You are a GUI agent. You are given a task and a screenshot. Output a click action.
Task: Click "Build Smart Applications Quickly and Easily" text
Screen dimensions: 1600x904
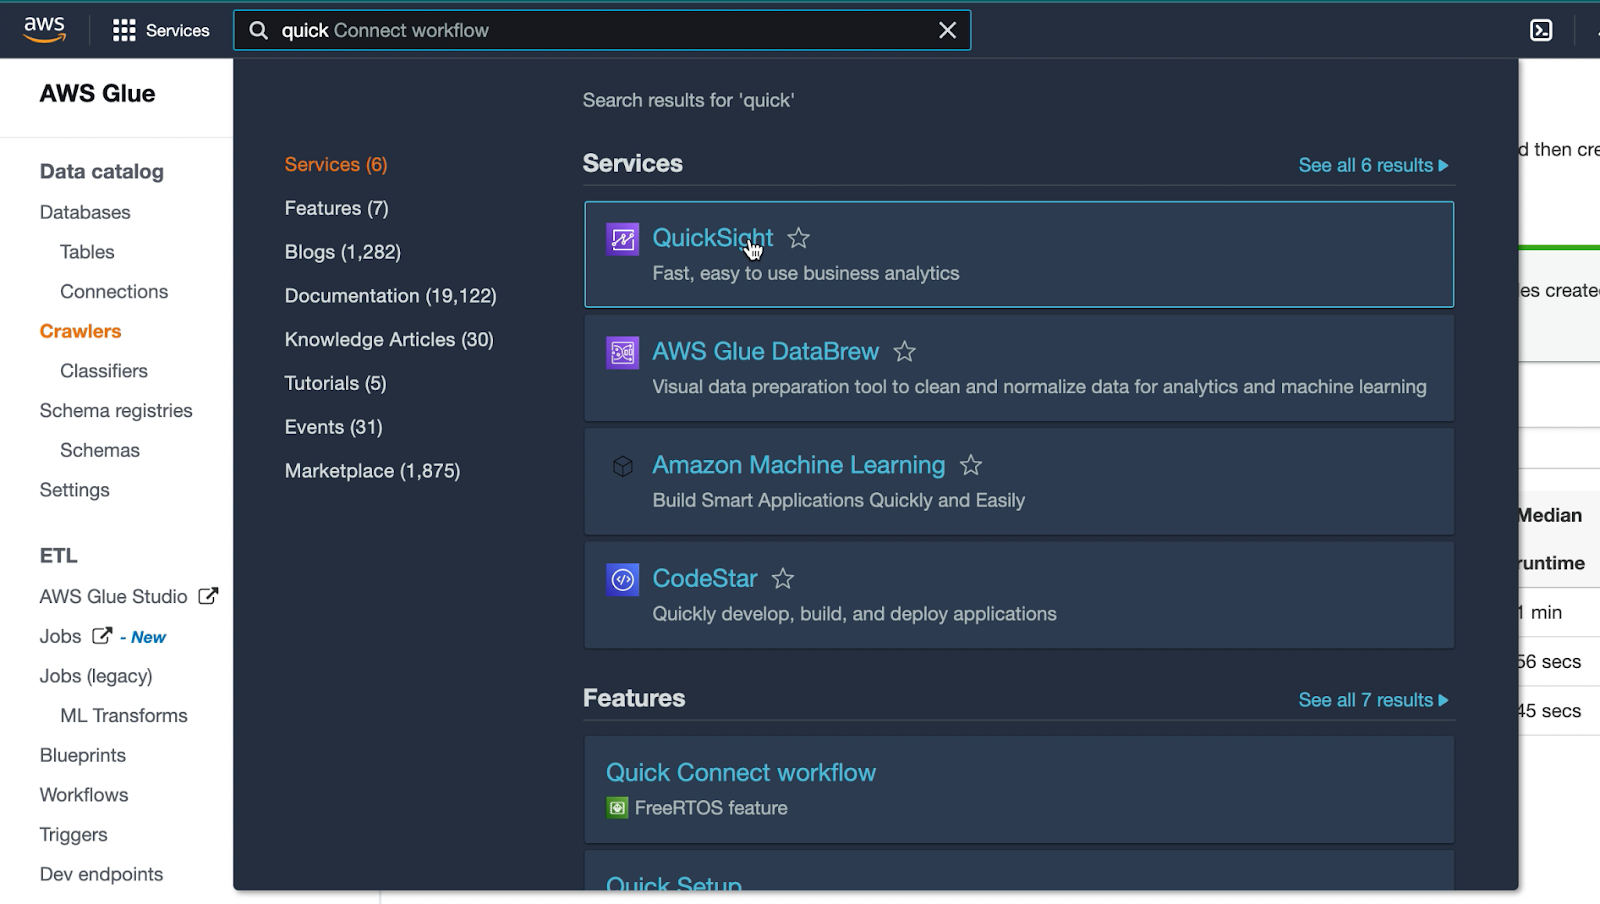coord(839,501)
